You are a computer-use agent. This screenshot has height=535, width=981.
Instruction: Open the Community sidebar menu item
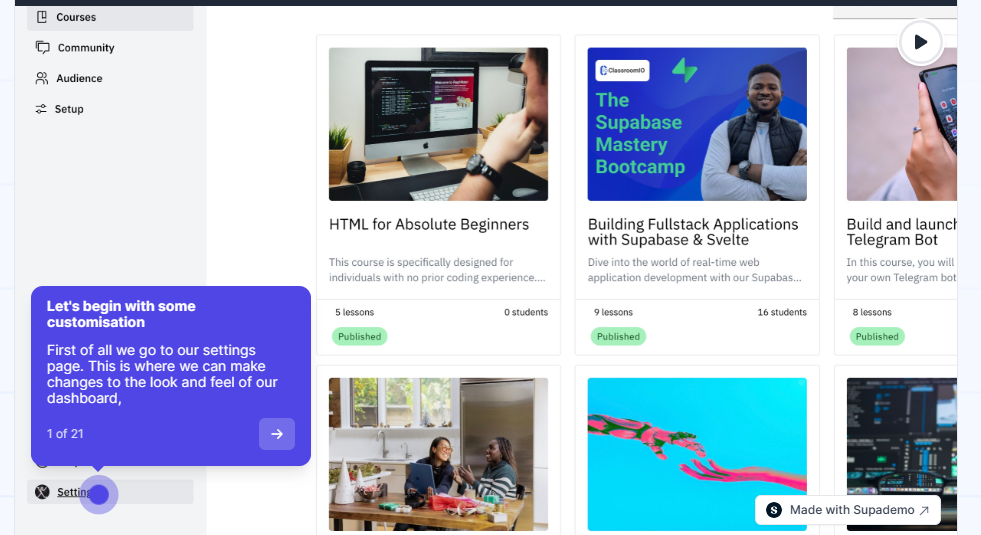(x=110, y=48)
